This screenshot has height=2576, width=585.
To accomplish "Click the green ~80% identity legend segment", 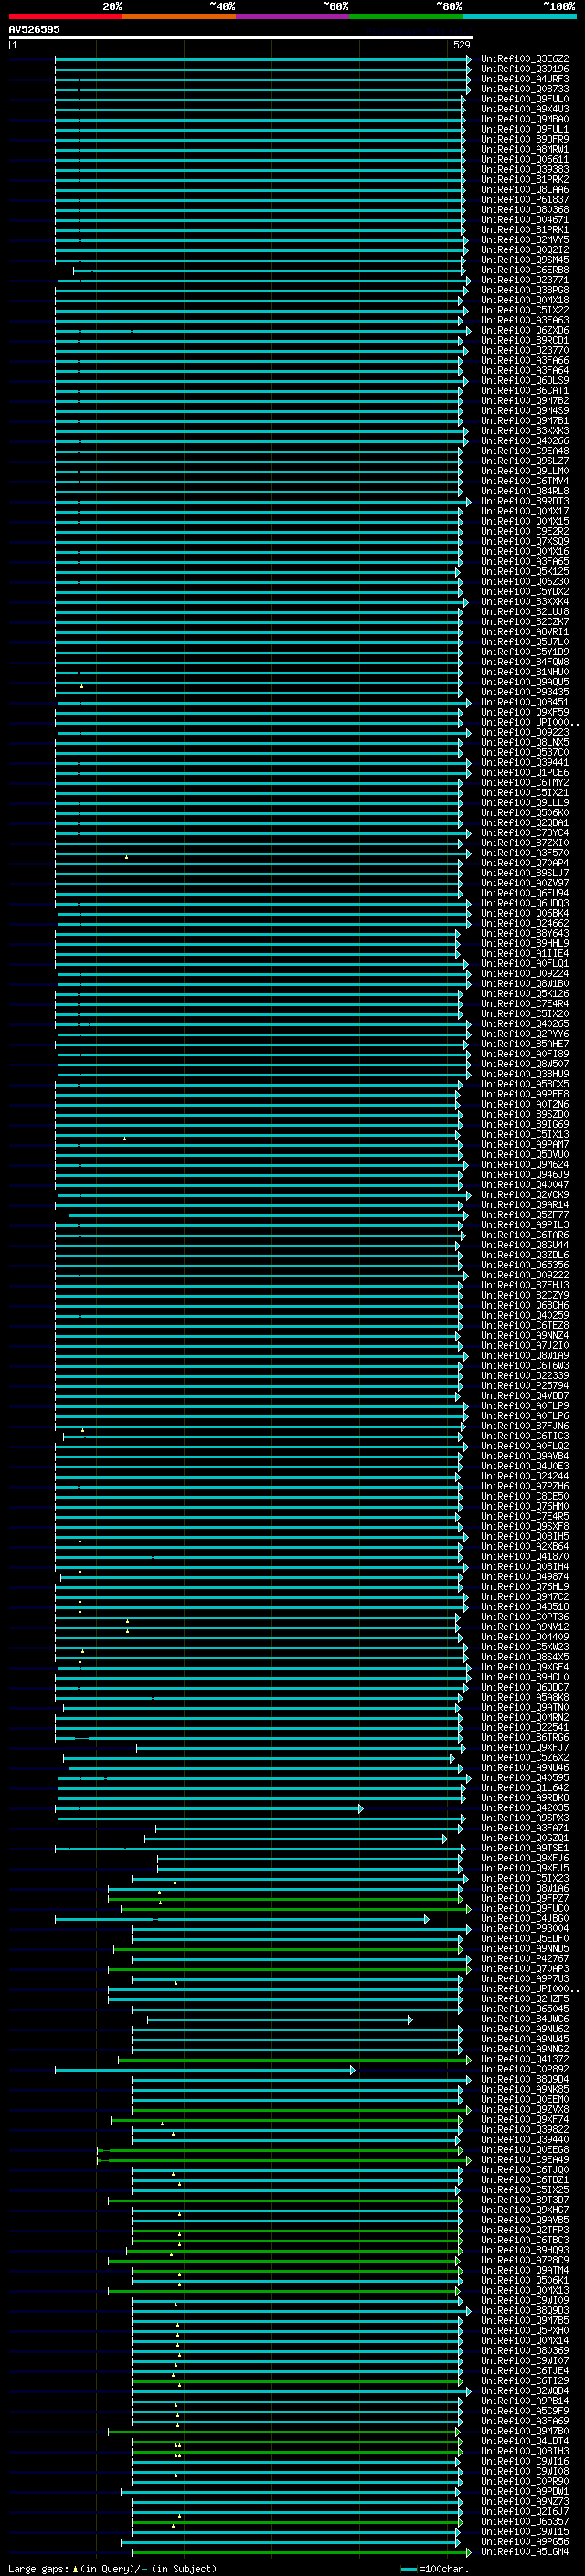I will pyautogui.click(x=406, y=16).
